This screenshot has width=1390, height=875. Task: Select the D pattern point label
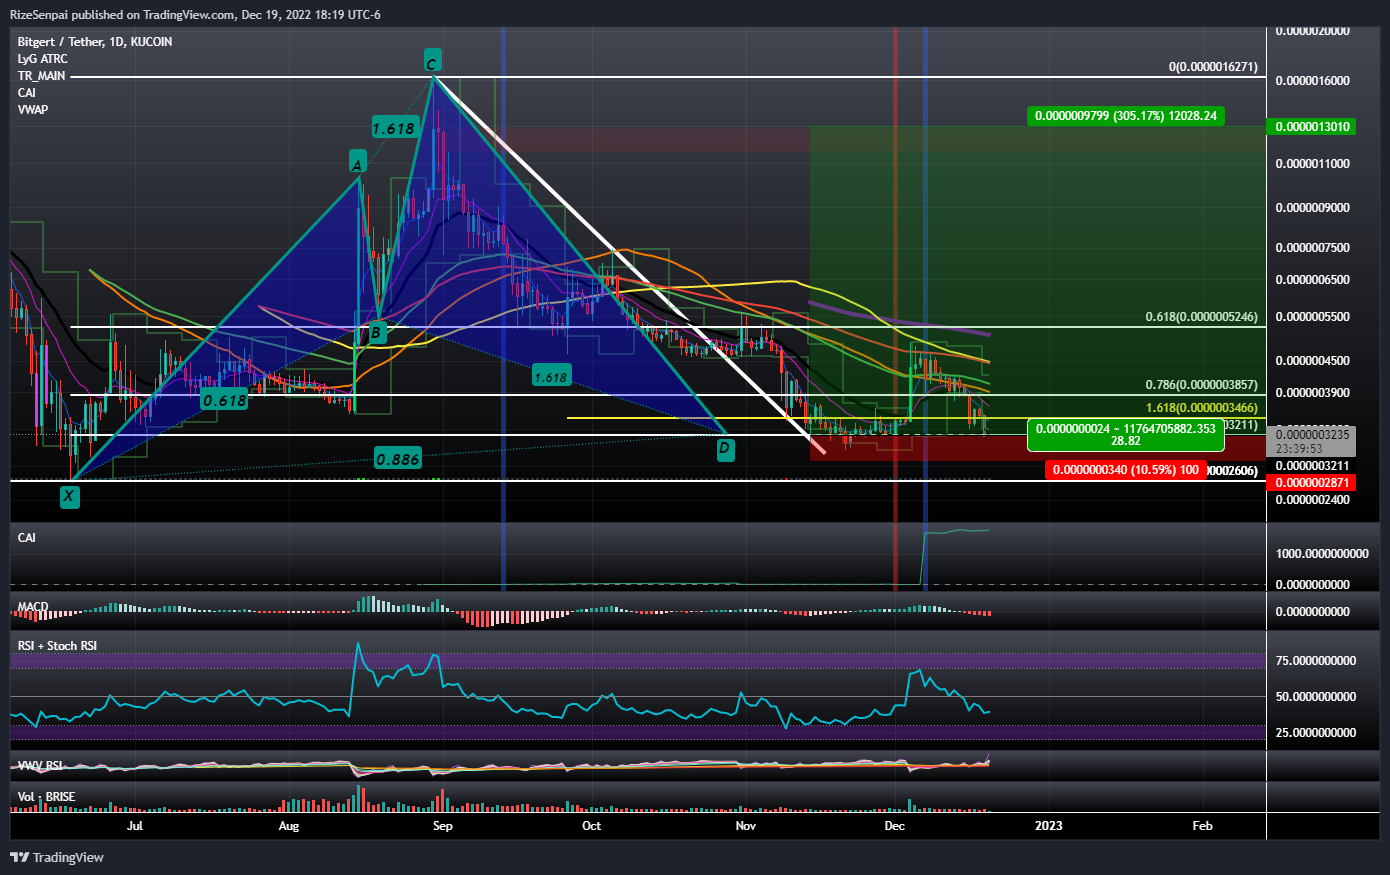point(724,449)
